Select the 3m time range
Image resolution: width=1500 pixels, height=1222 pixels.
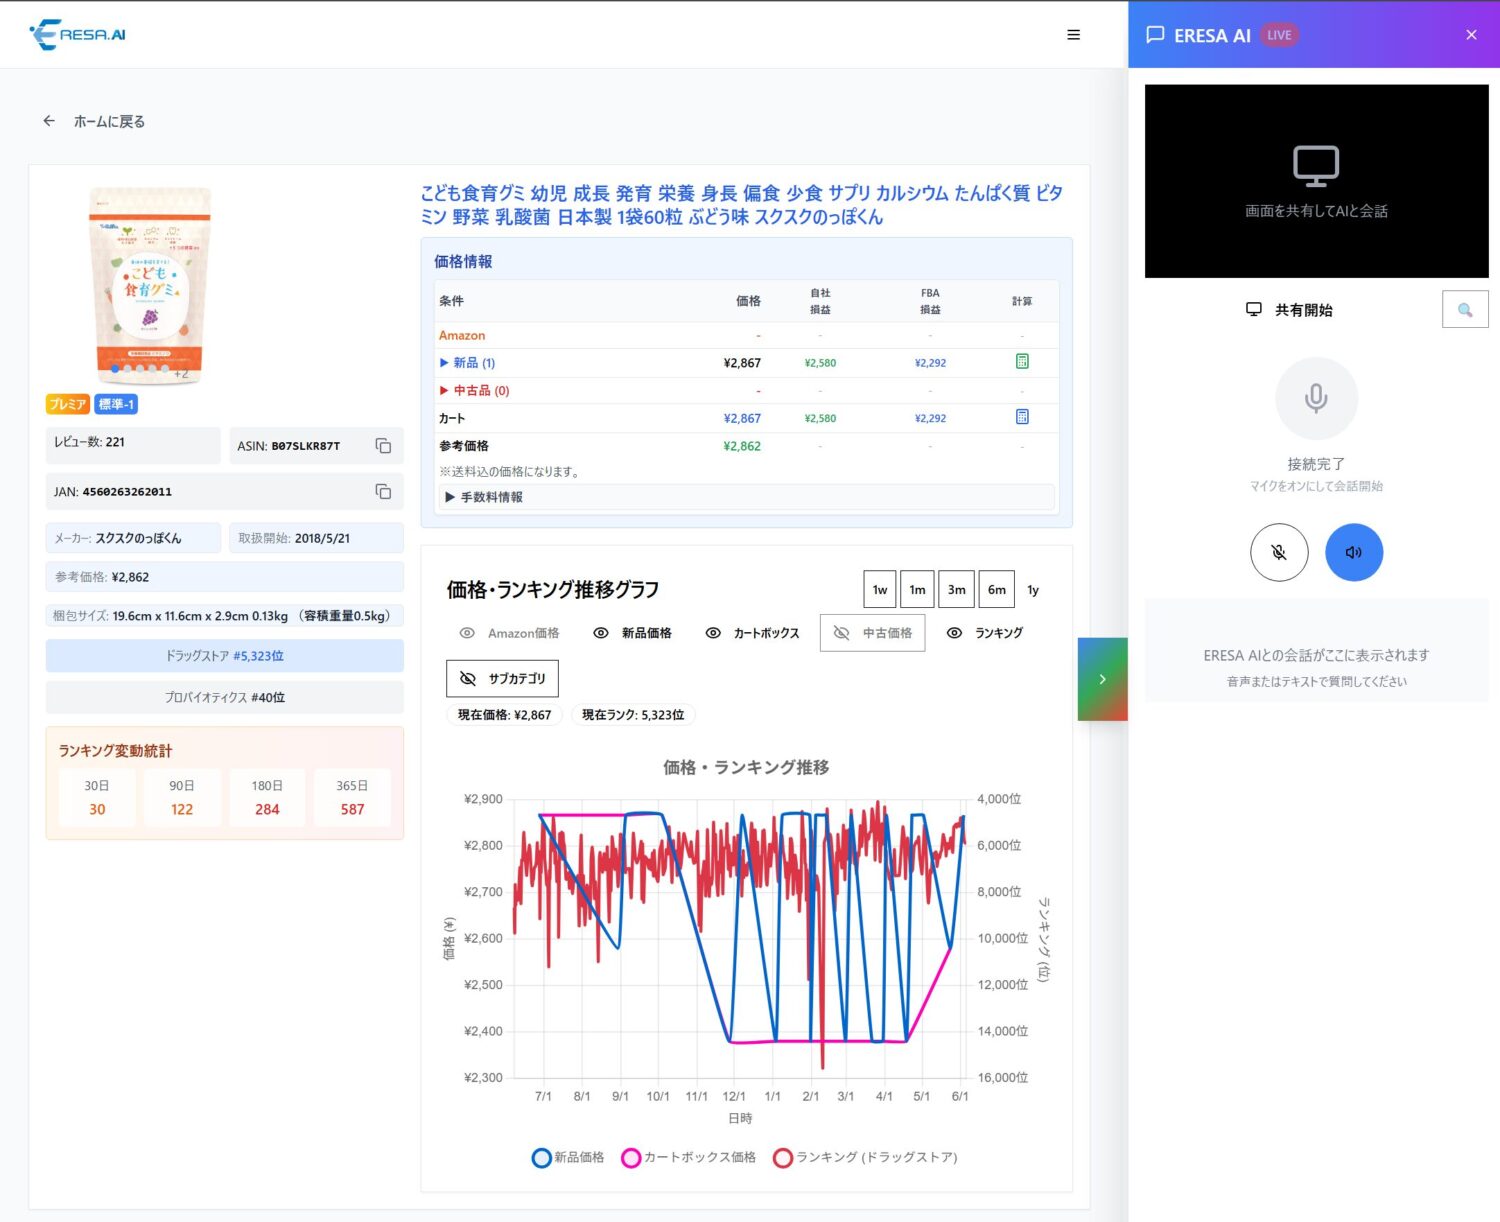(x=957, y=590)
